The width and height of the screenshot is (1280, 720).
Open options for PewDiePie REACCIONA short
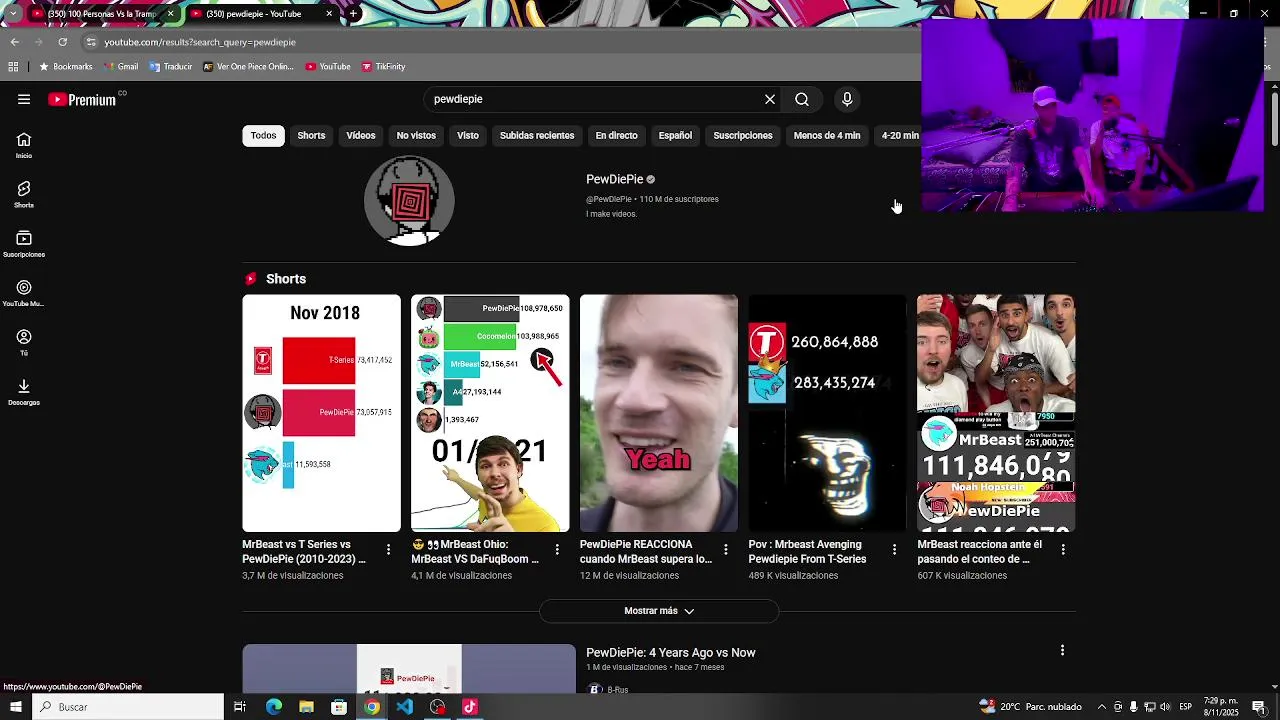click(726, 550)
